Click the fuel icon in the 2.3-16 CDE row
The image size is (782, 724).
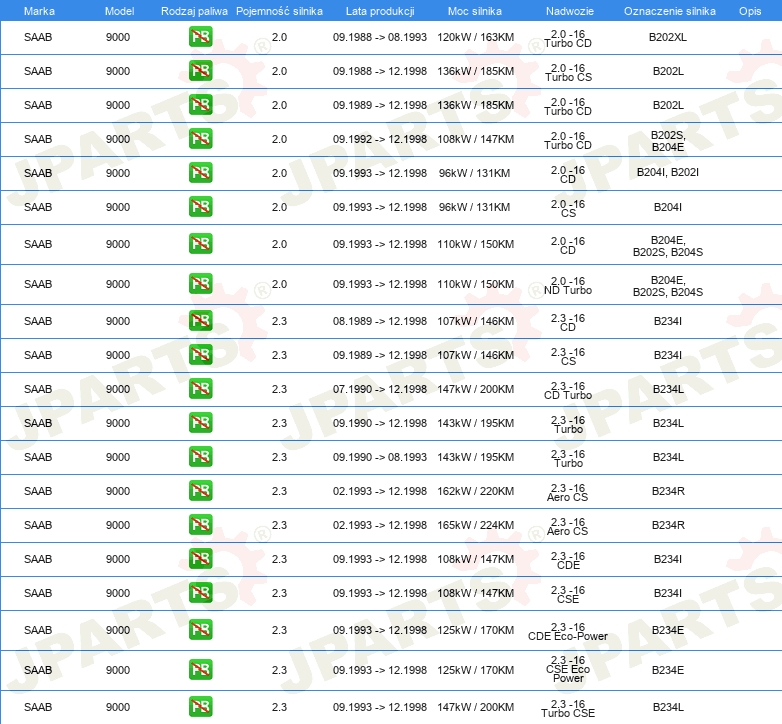click(x=200, y=558)
